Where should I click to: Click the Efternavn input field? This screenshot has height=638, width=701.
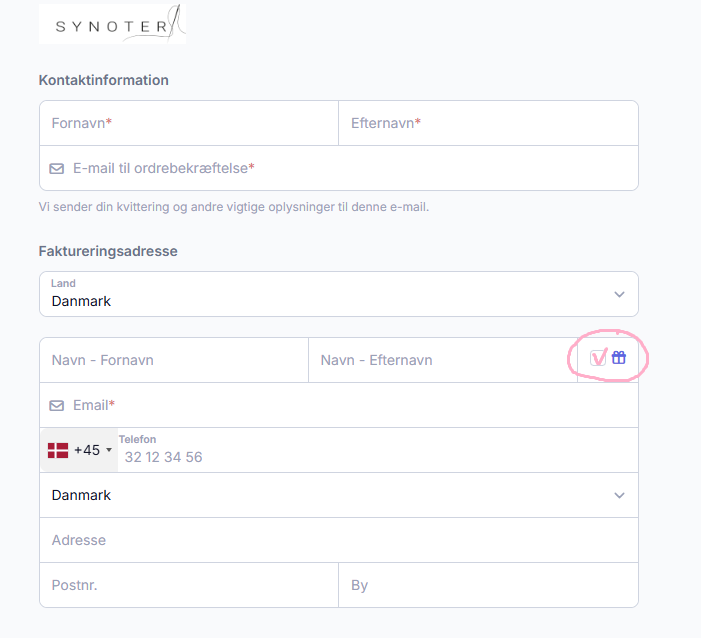(488, 123)
